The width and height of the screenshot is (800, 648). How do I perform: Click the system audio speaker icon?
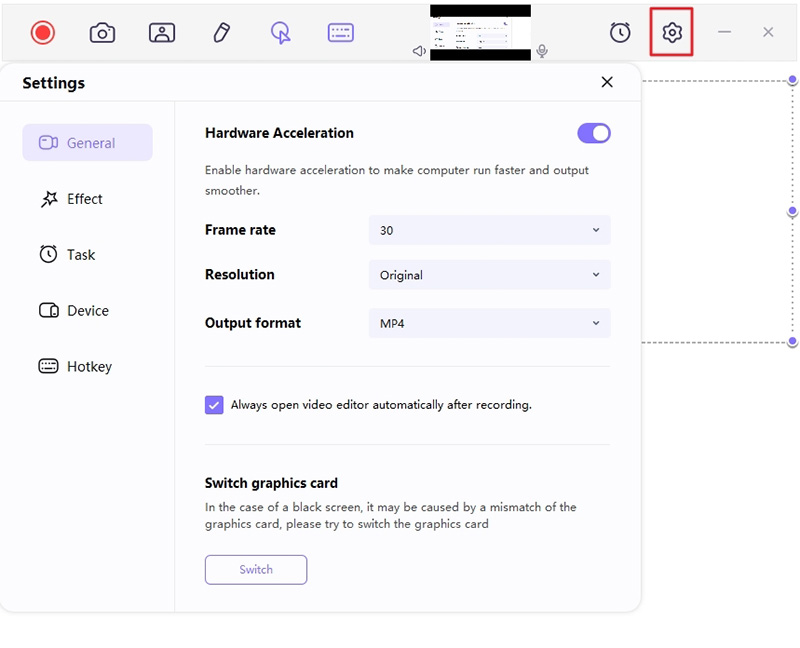[419, 51]
